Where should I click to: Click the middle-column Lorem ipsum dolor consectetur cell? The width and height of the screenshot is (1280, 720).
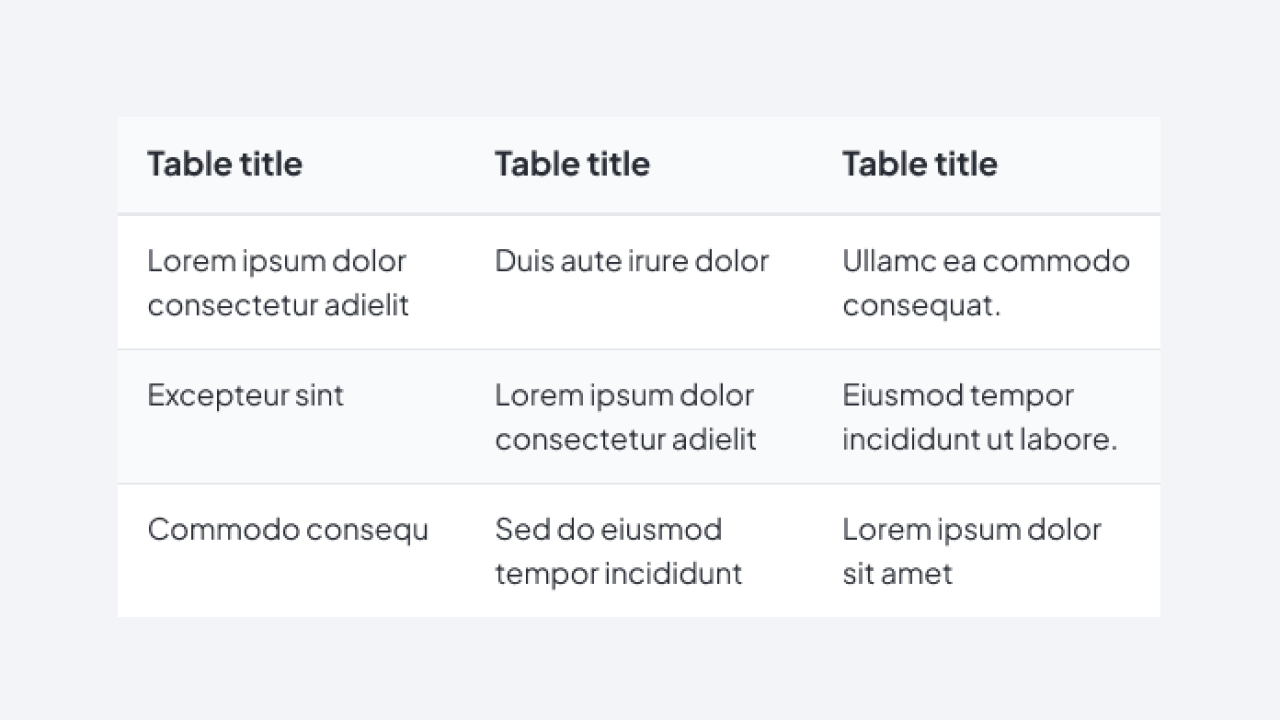click(625, 417)
